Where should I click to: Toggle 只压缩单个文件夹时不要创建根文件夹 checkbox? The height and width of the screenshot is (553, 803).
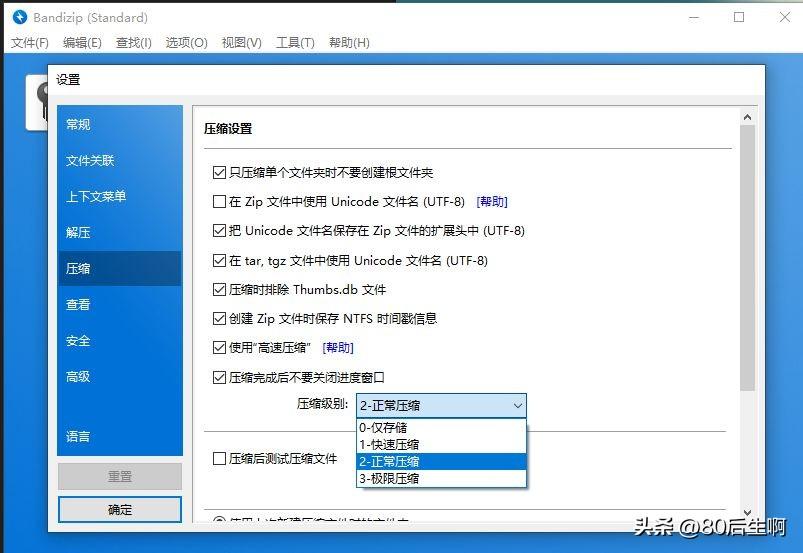(x=219, y=173)
